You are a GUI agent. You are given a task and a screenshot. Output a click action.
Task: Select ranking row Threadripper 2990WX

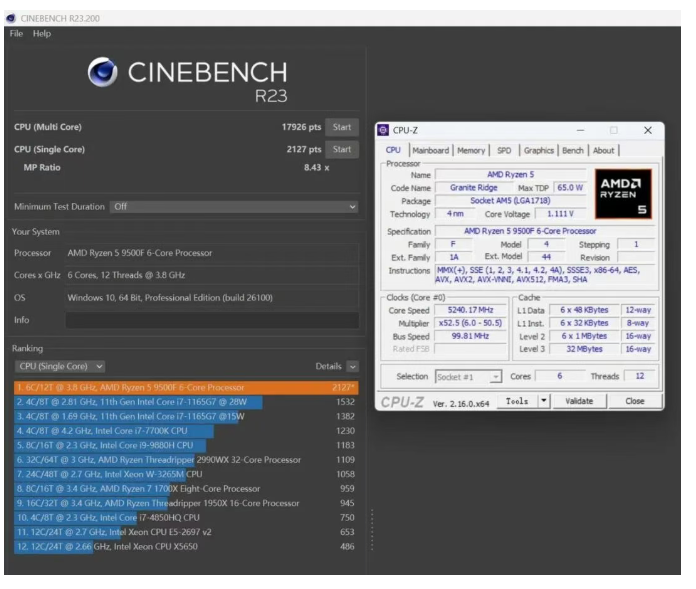coord(186,460)
